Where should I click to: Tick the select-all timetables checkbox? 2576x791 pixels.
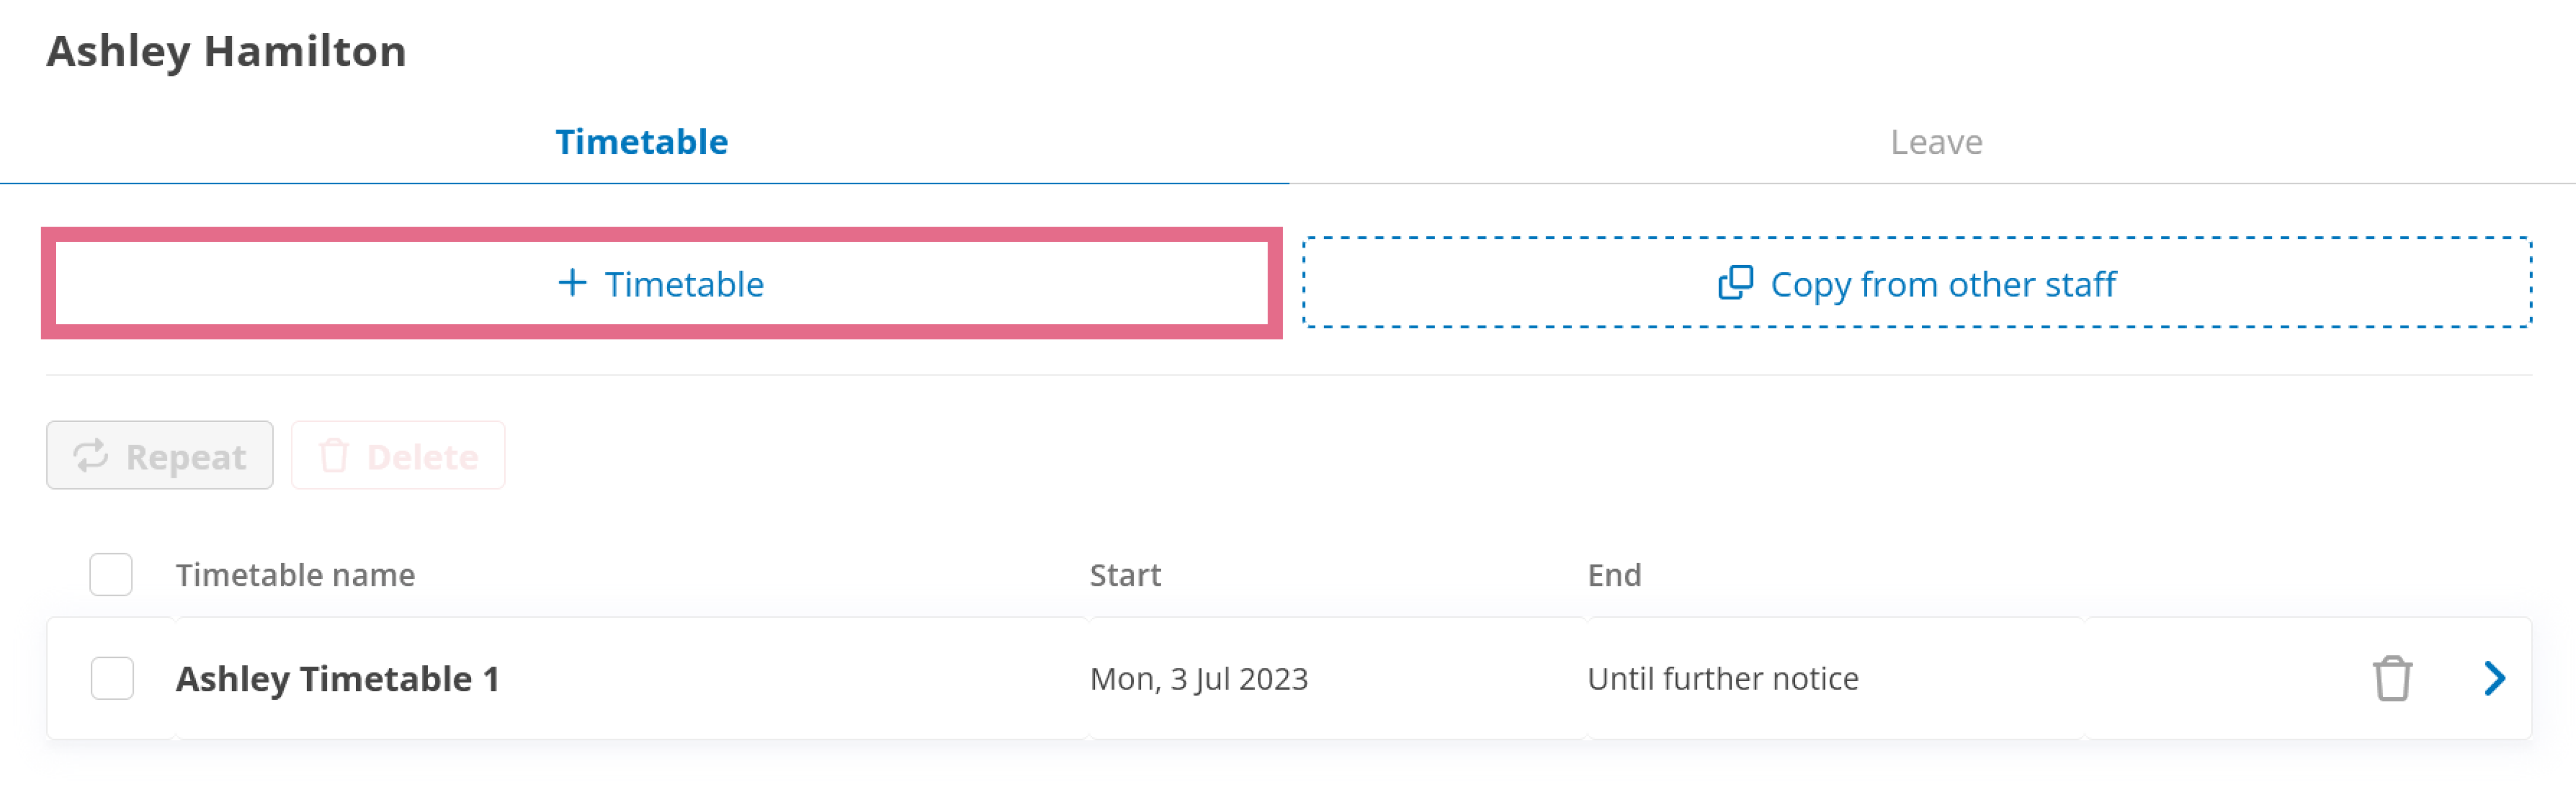tap(111, 575)
